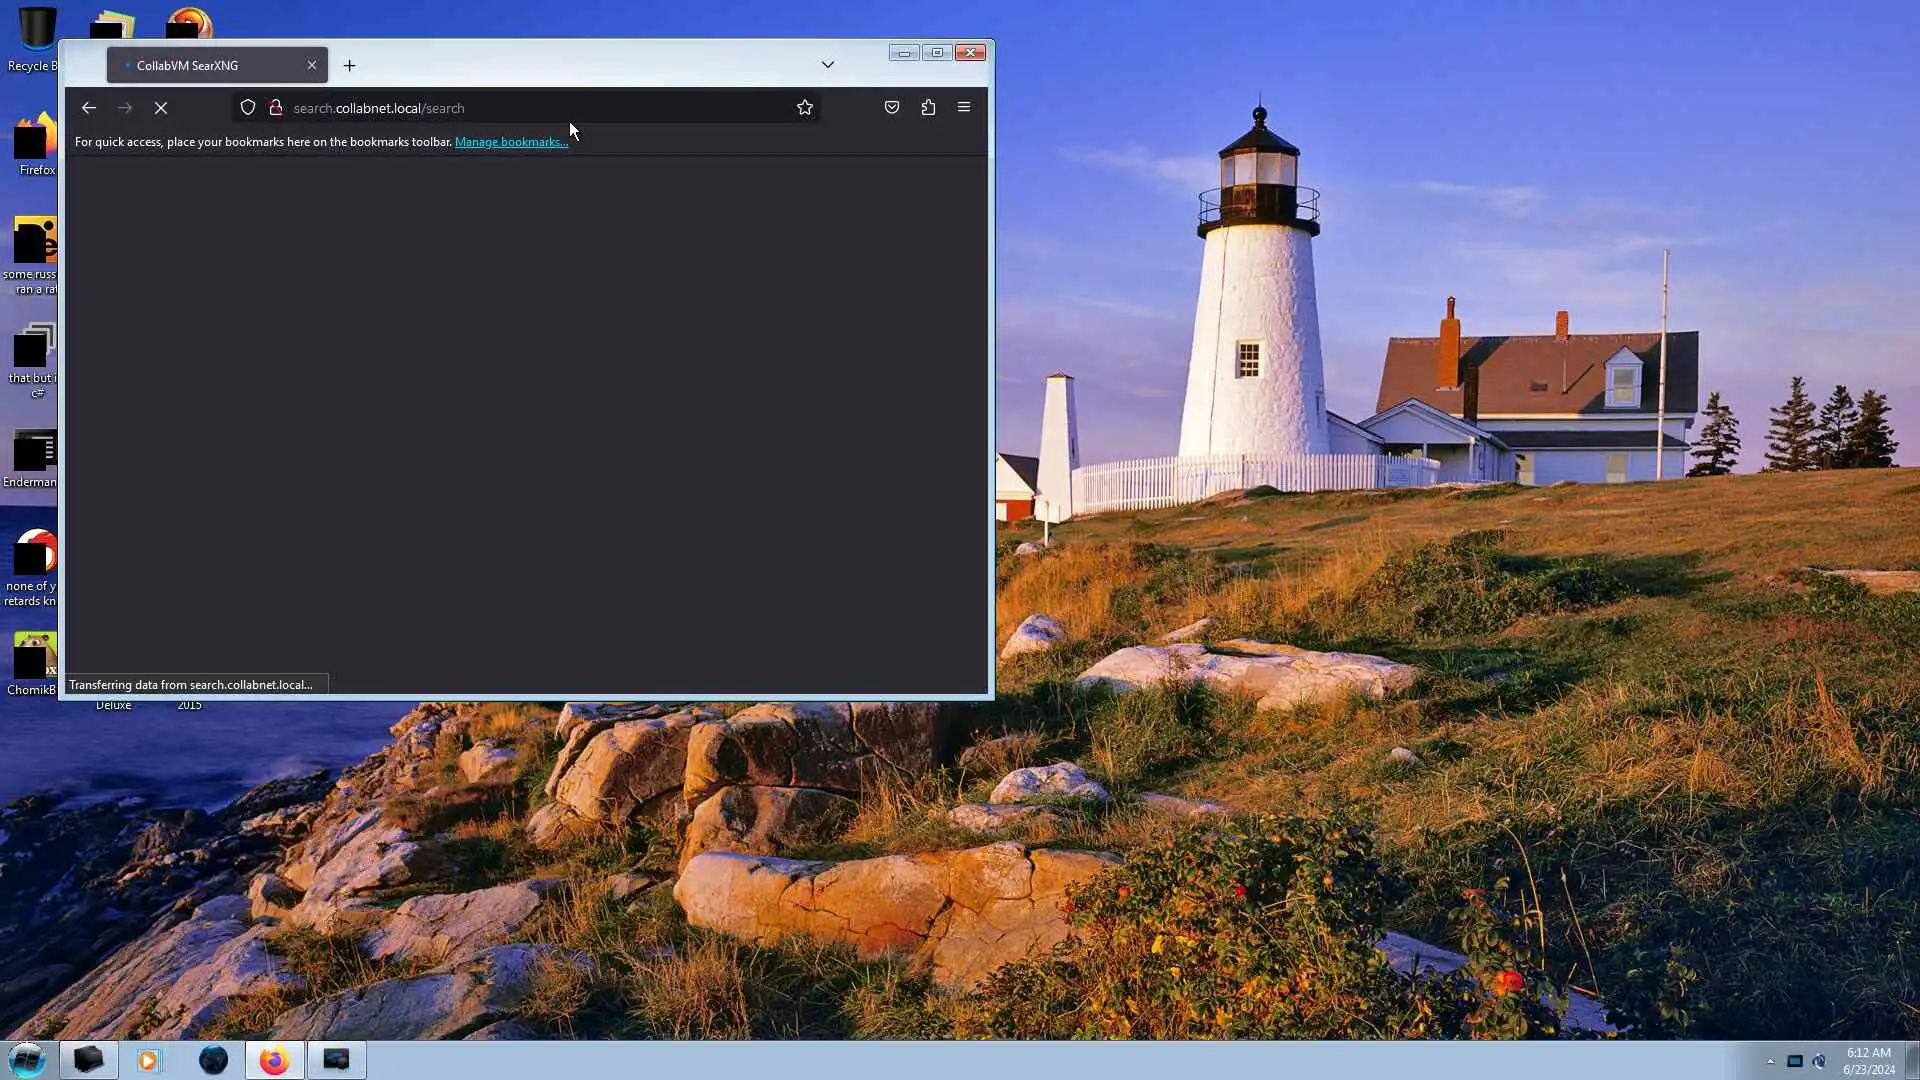Open the Save to Pocket icon
This screenshot has height=1080, width=1920.
click(x=892, y=108)
